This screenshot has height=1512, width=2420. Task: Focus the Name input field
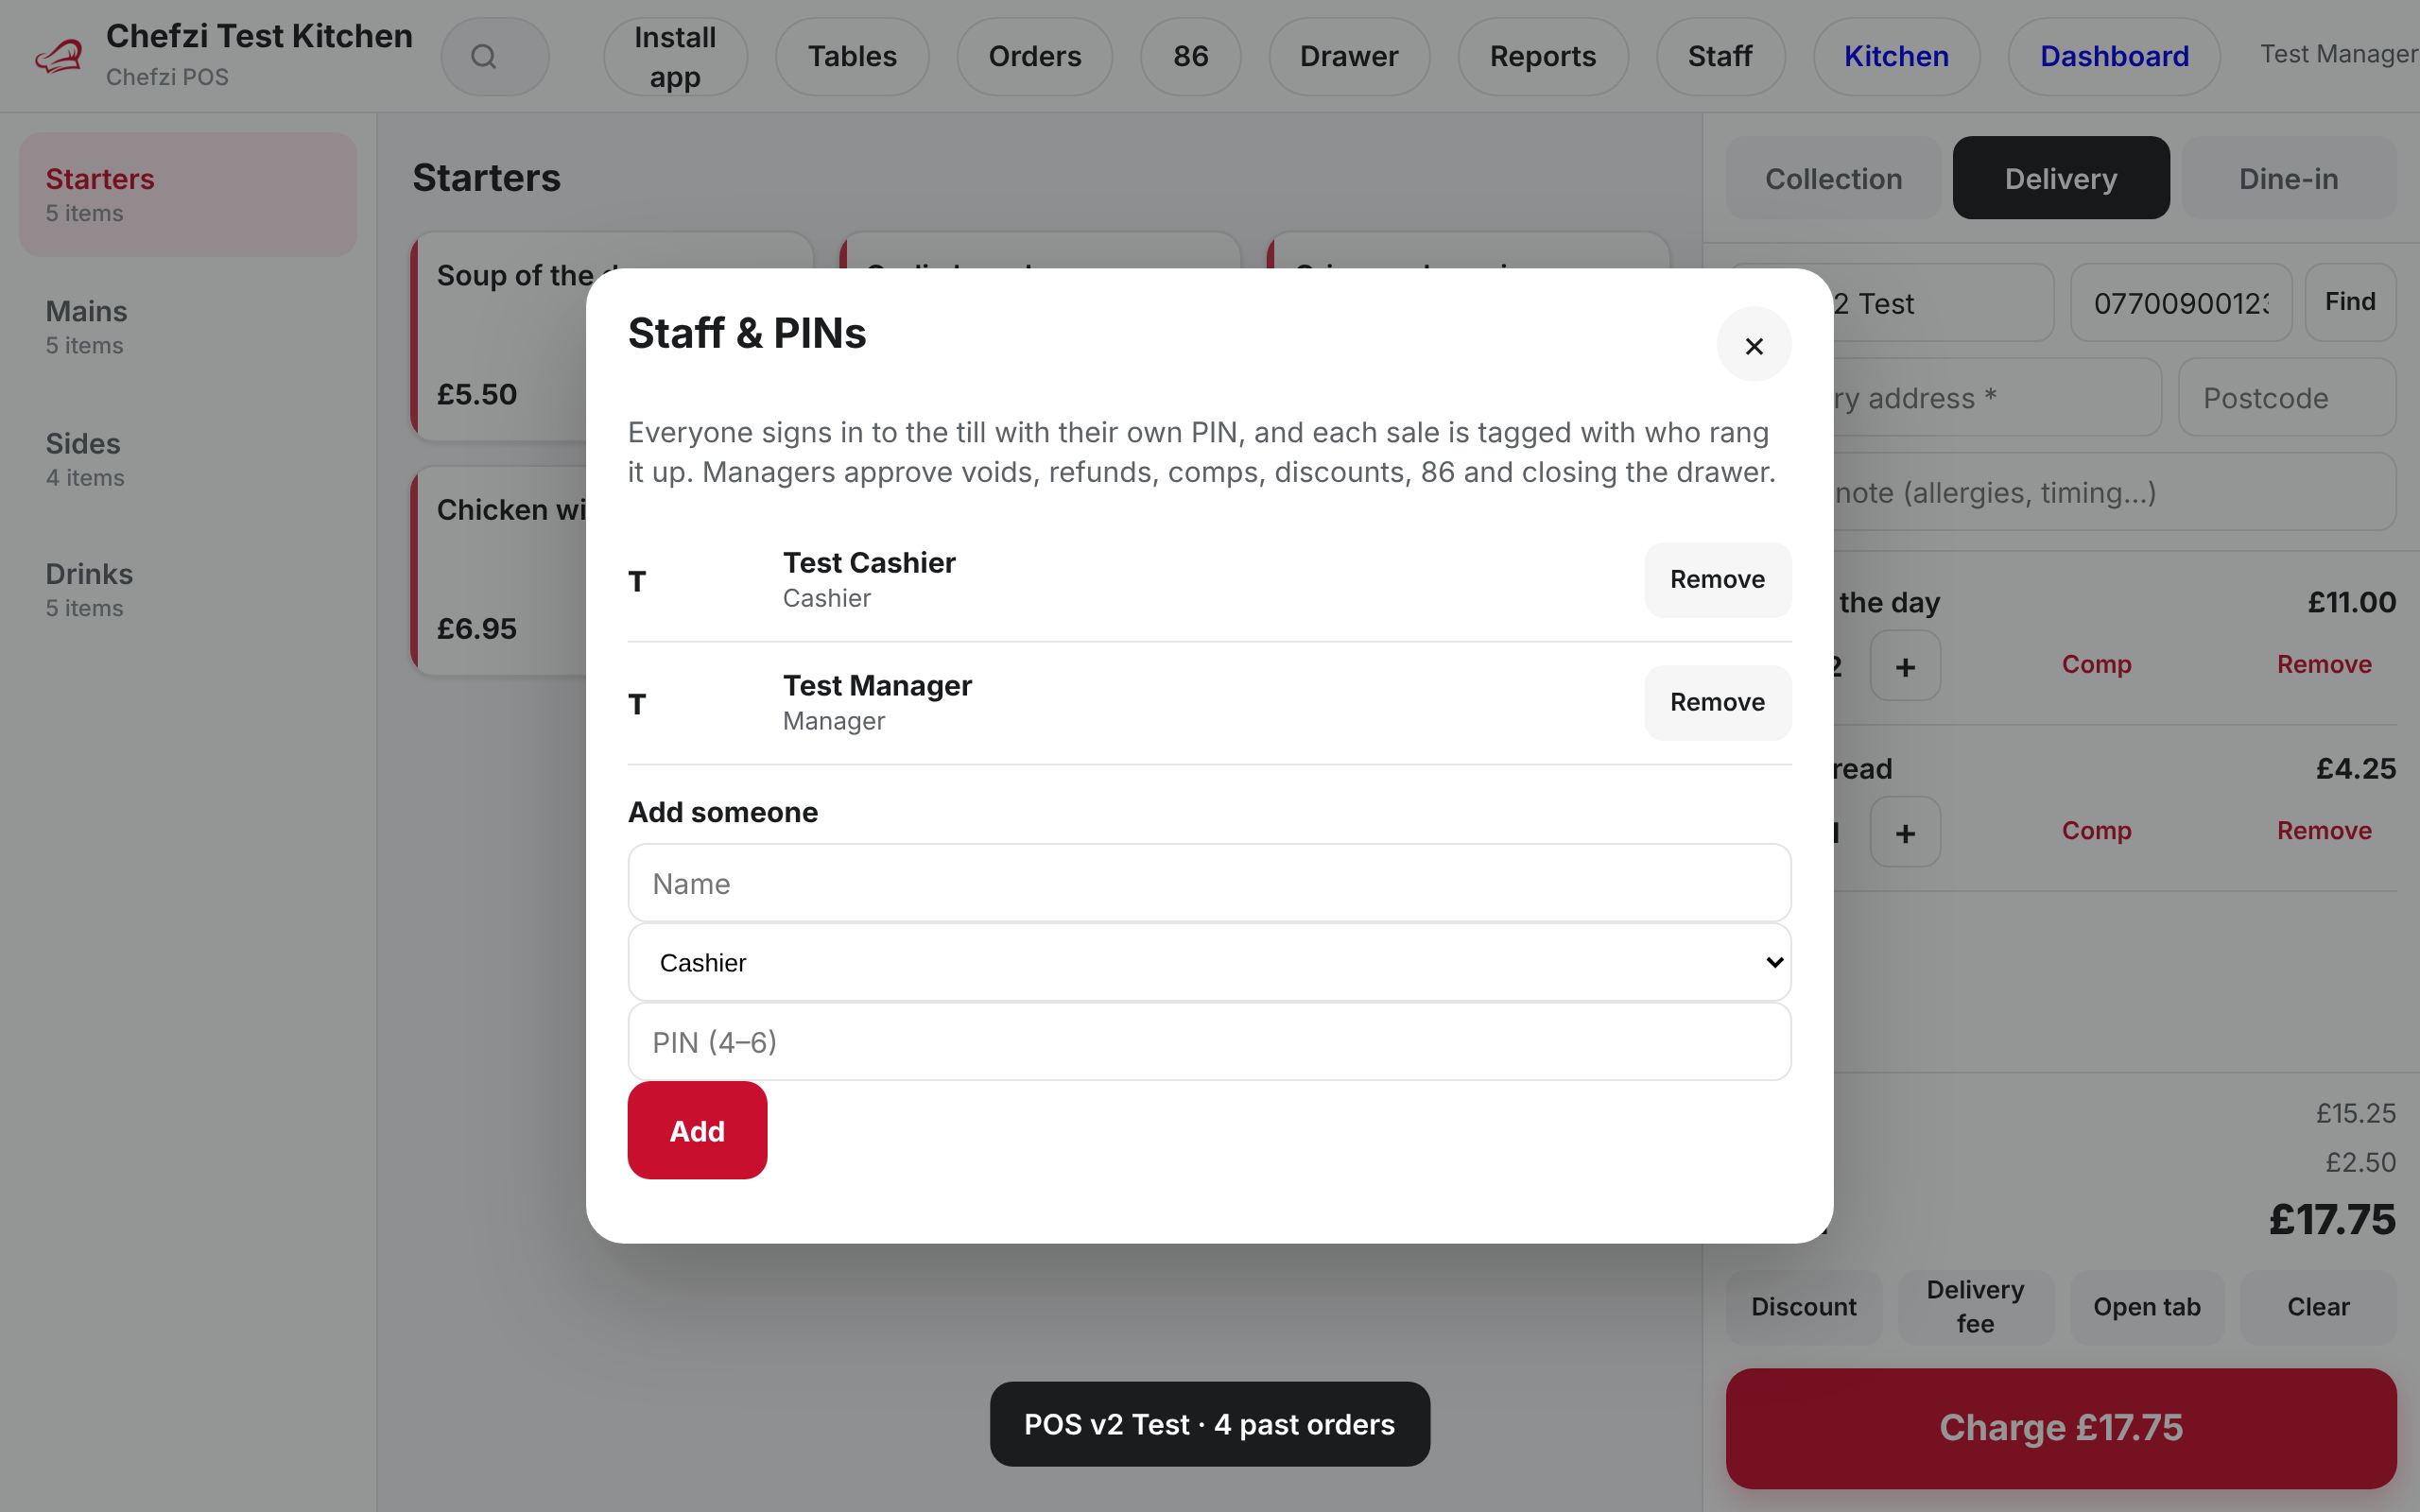[1209, 883]
